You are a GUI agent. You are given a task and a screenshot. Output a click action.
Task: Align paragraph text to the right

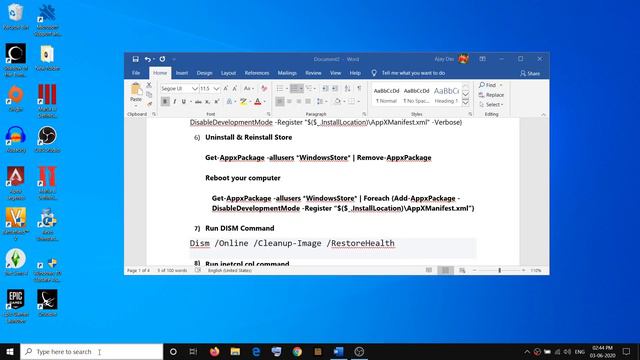click(x=299, y=101)
